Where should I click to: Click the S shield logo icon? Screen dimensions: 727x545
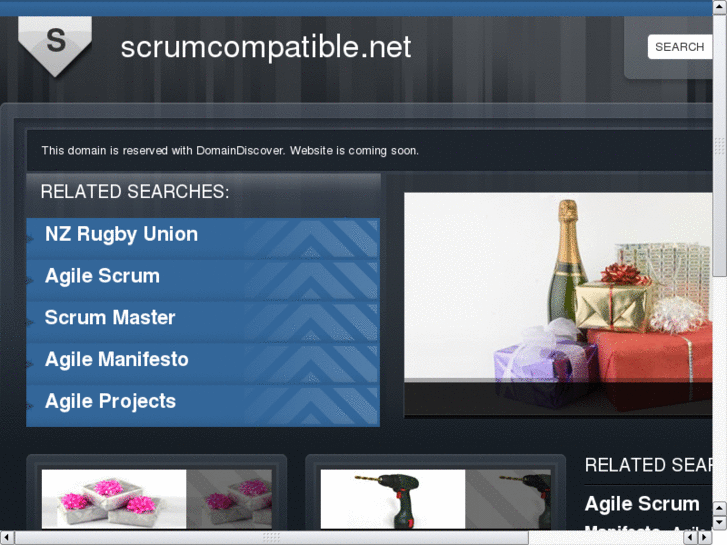pos(55,46)
